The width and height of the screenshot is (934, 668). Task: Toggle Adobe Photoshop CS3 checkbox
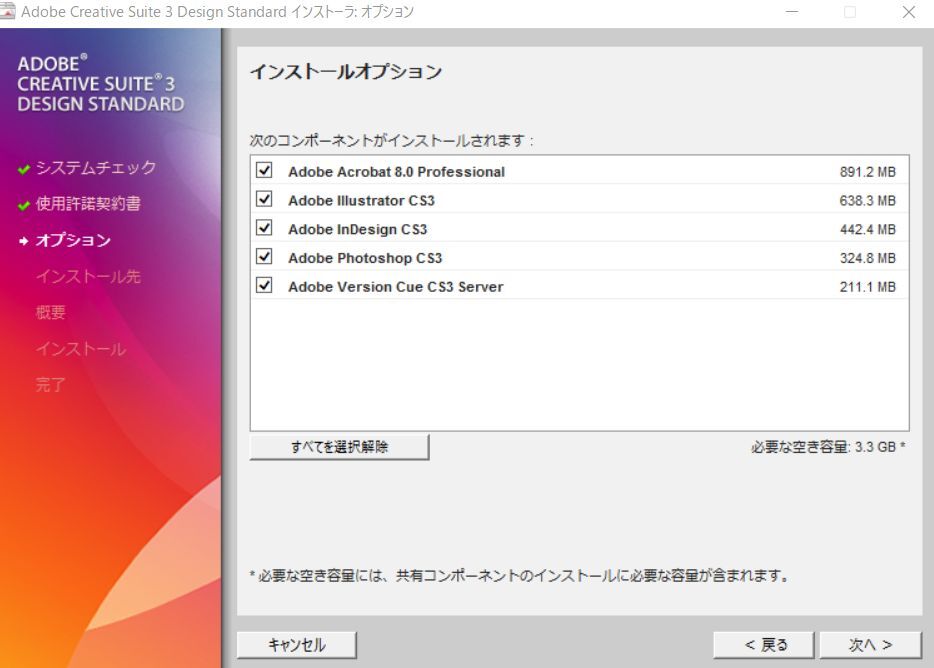264,256
